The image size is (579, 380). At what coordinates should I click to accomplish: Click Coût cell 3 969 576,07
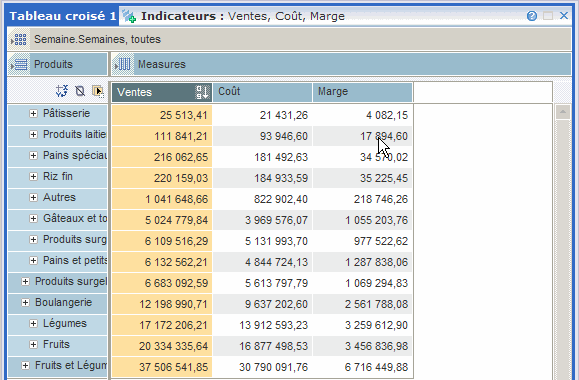263,220
